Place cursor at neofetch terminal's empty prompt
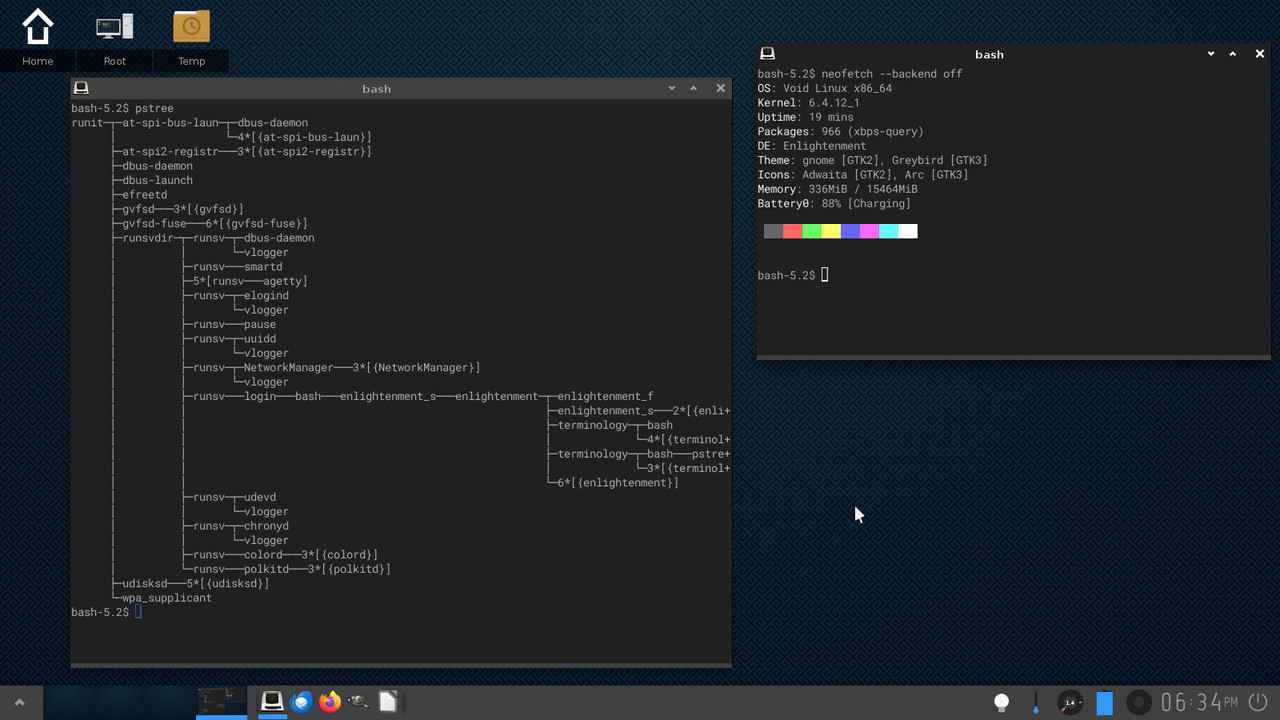Screen dimensions: 1280x720 (825, 275)
